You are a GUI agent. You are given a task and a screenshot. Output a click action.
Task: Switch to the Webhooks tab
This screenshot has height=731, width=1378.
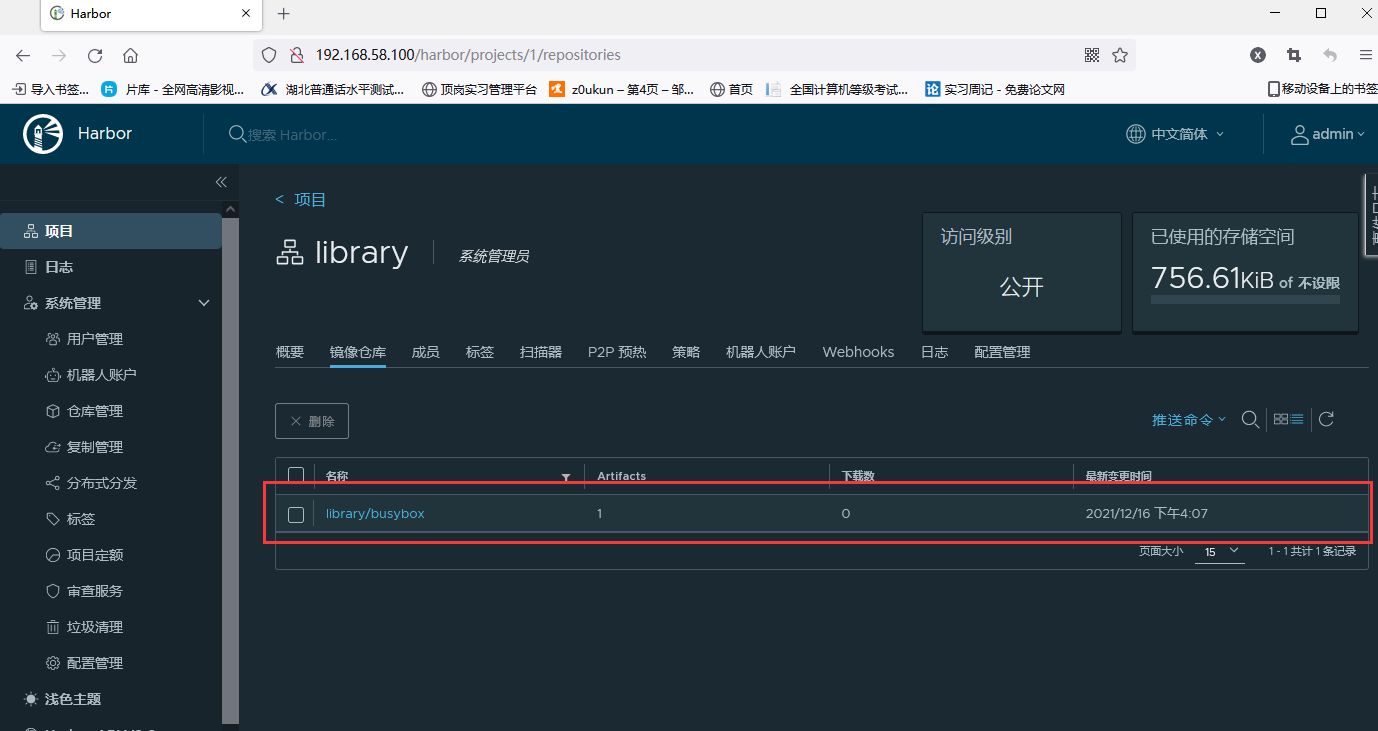pos(857,351)
